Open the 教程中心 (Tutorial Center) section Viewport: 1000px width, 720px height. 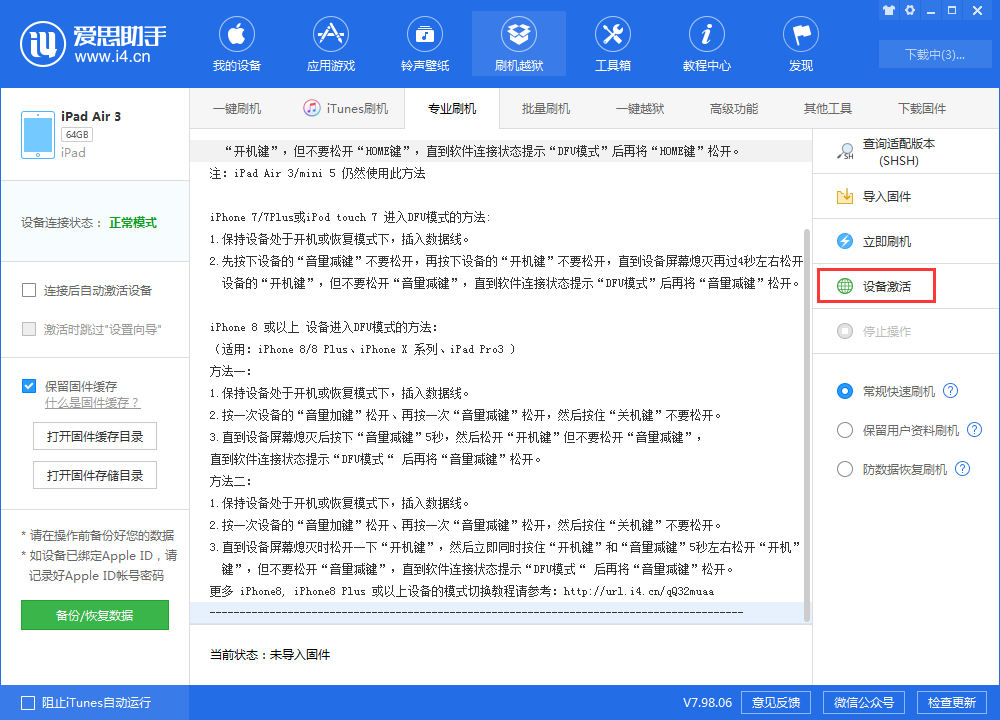706,43
